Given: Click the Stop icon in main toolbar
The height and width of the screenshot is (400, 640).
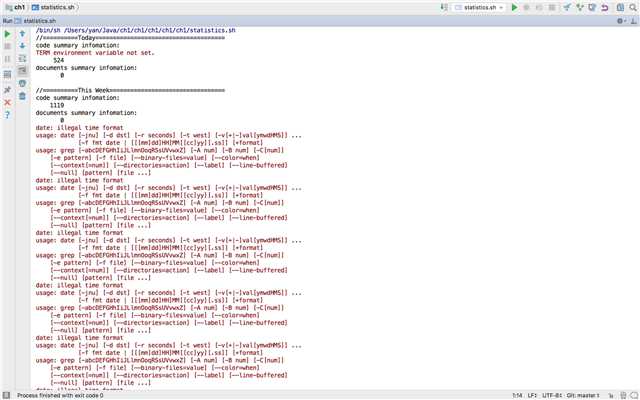Looking at the screenshot, I should click(x=552, y=7).
